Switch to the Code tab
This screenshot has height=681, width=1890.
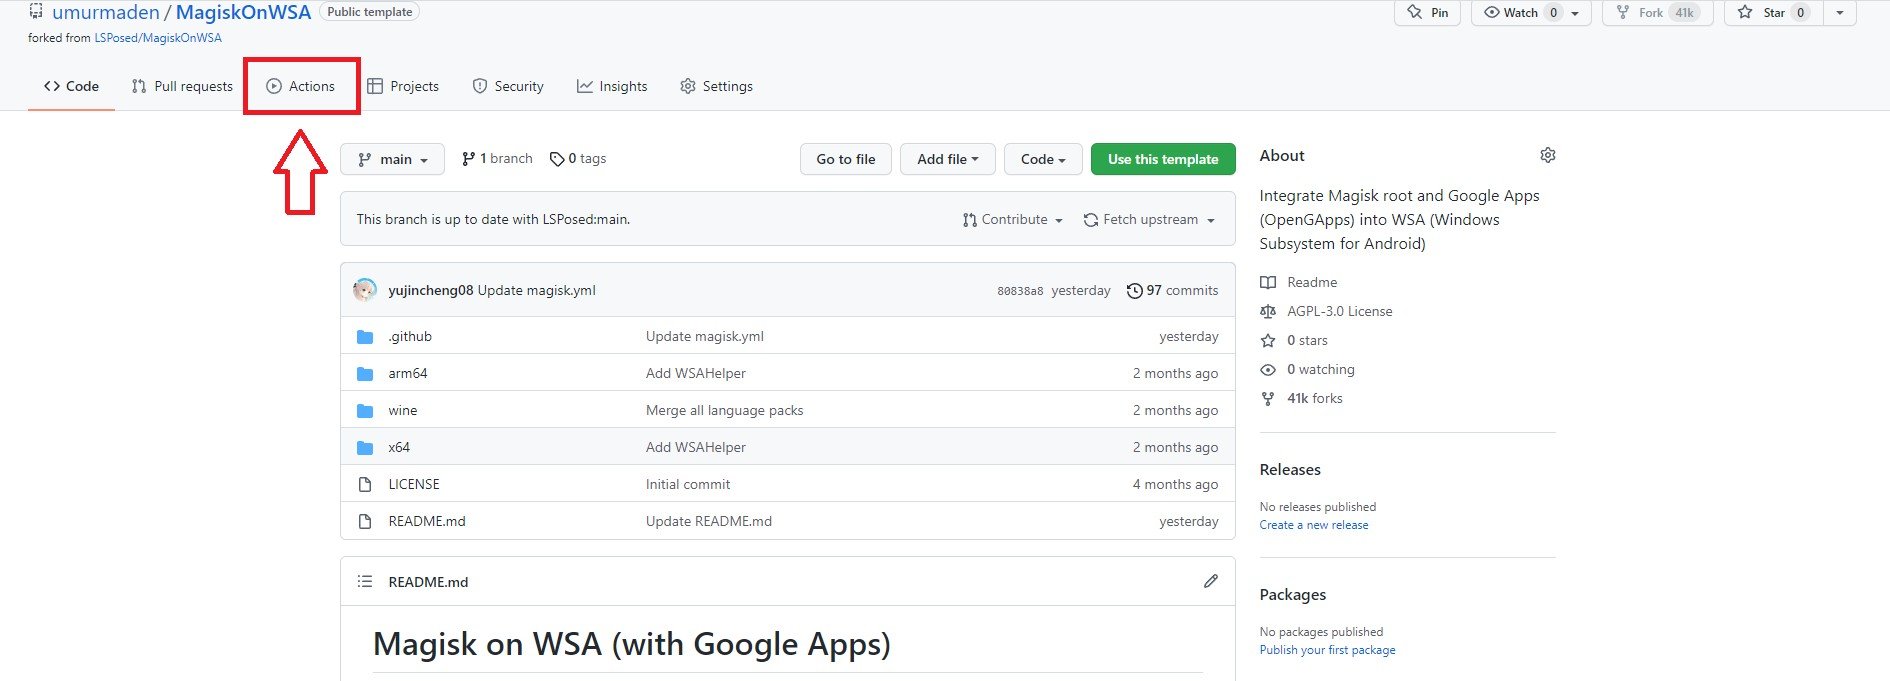click(71, 86)
